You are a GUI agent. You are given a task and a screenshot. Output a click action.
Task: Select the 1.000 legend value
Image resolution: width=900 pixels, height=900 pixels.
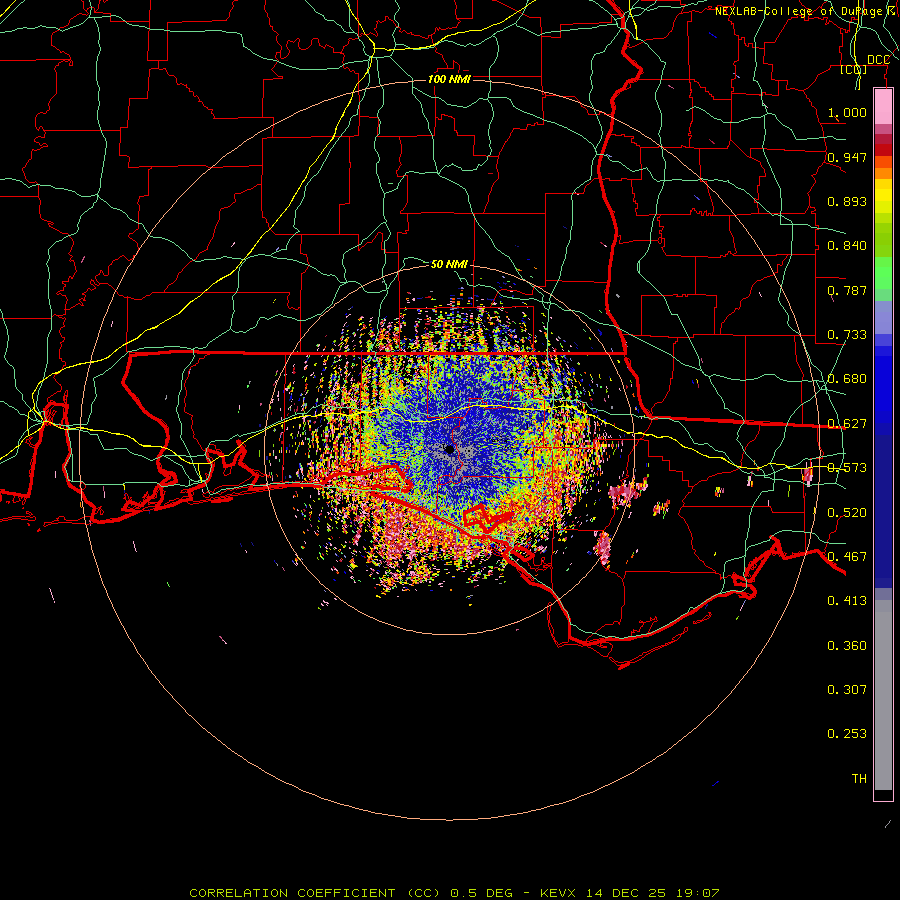coord(847,112)
